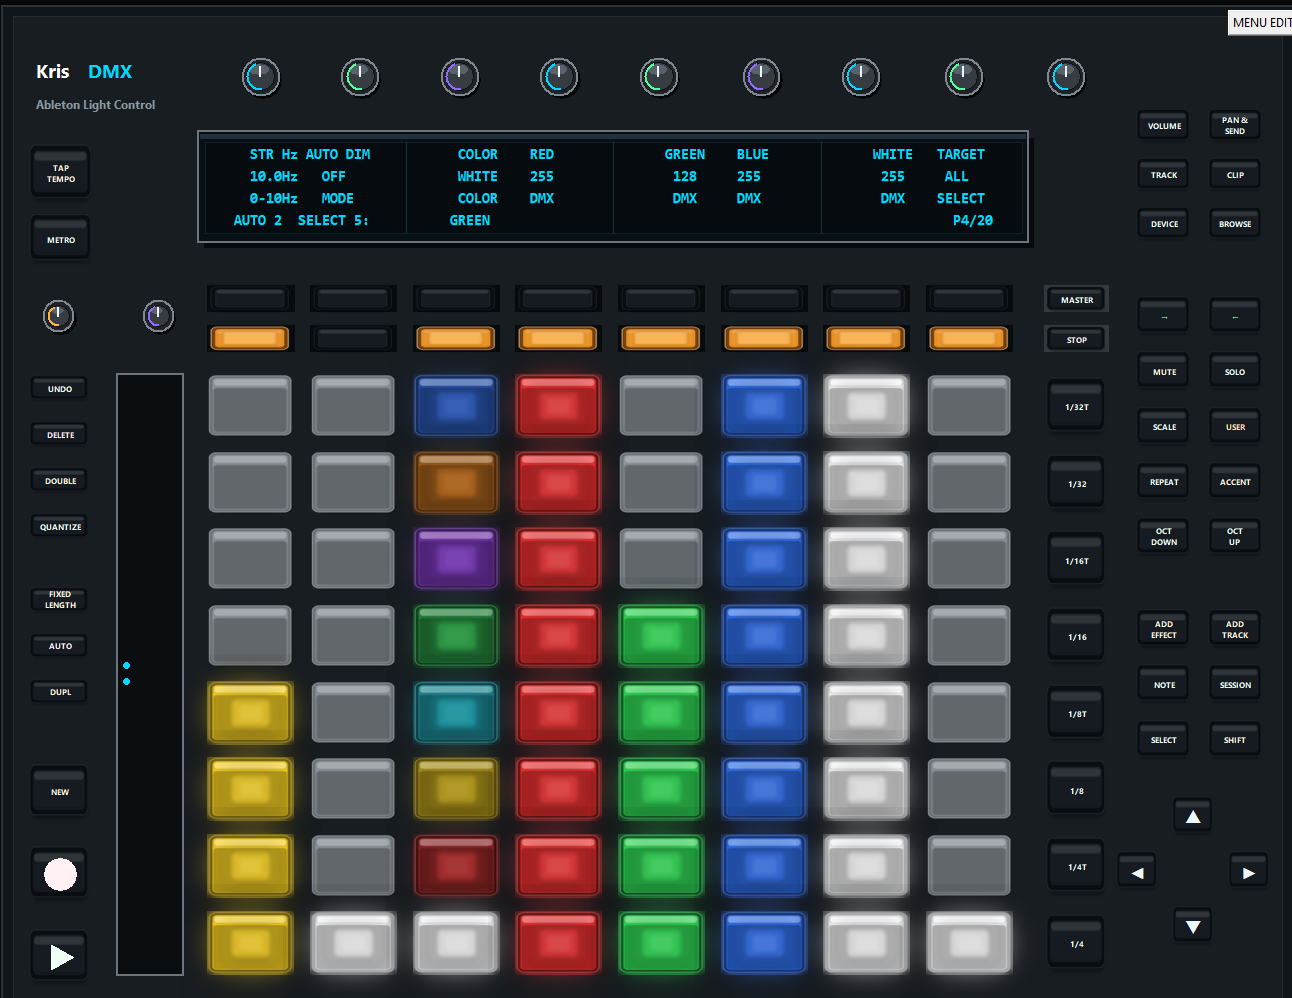Select the Device mode button
1292x998 pixels.
1163,224
